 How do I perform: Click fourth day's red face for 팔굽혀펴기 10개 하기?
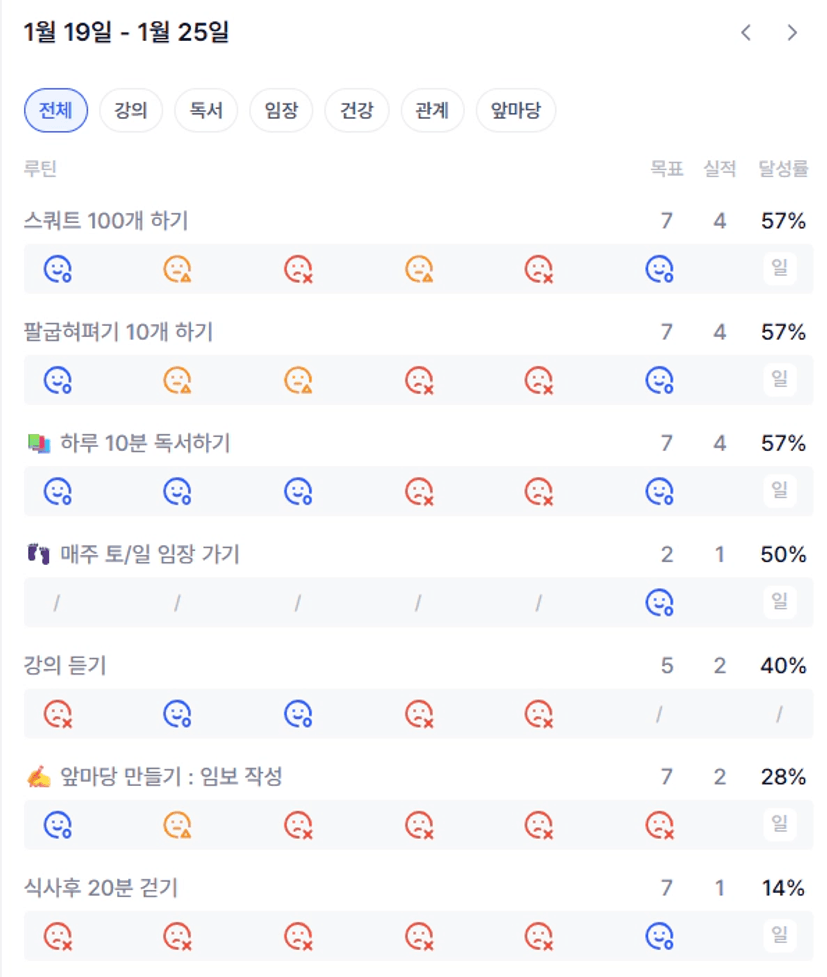point(418,380)
